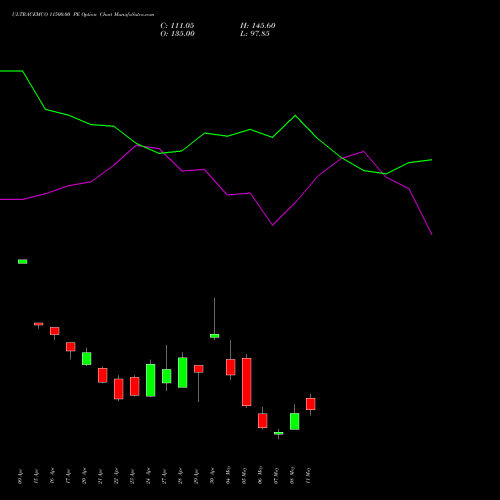Select the green 30 Apr candlestick body
The height and width of the screenshot is (500, 500).
[x=215, y=336]
